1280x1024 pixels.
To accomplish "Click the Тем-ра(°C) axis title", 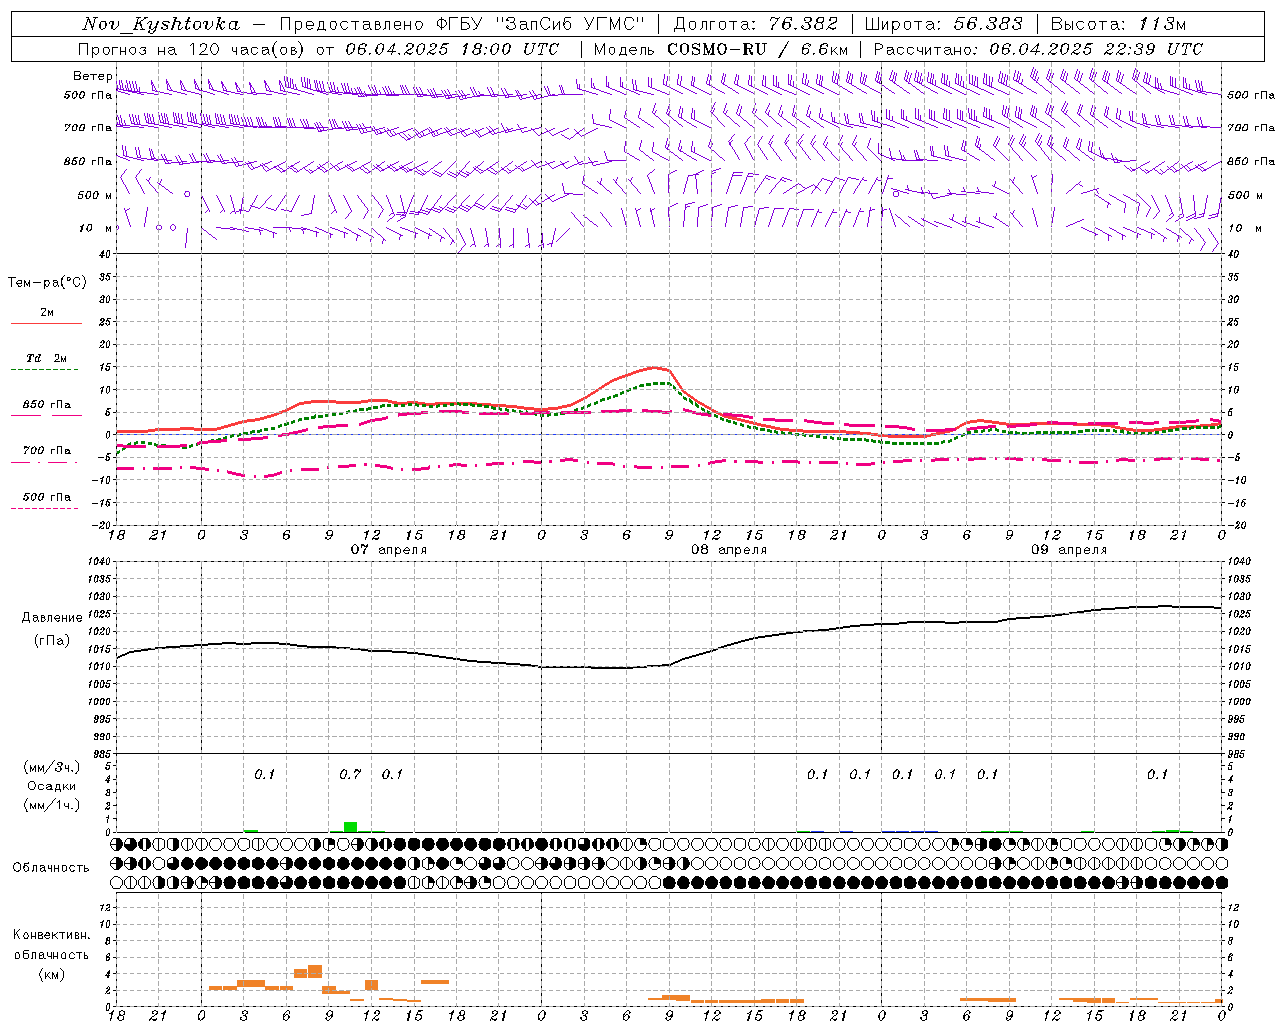I will 47,283.
